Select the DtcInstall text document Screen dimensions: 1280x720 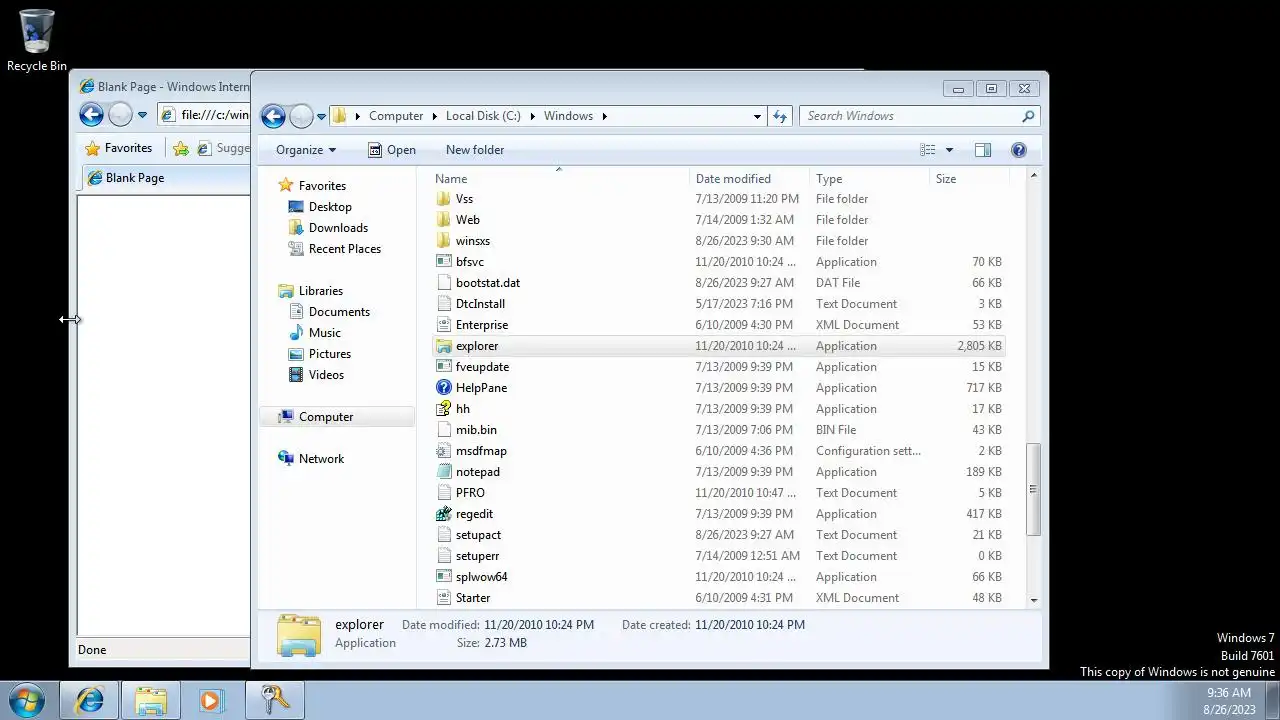pyautogui.click(x=719, y=304)
